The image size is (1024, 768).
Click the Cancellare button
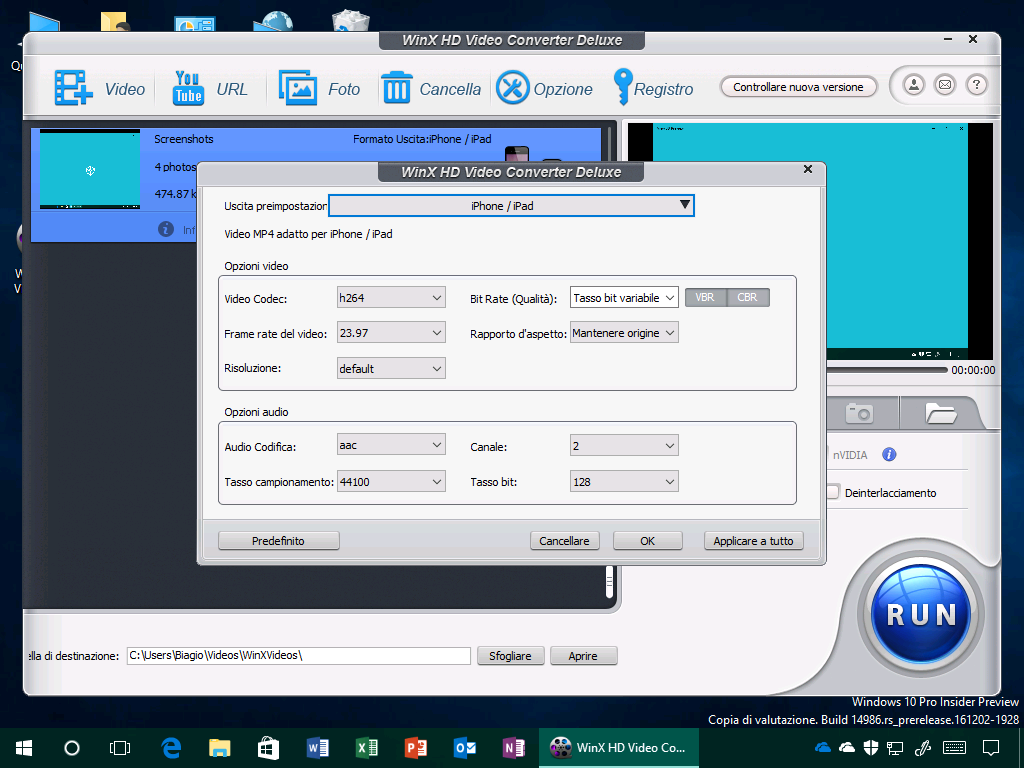click(x=565, y=541)
